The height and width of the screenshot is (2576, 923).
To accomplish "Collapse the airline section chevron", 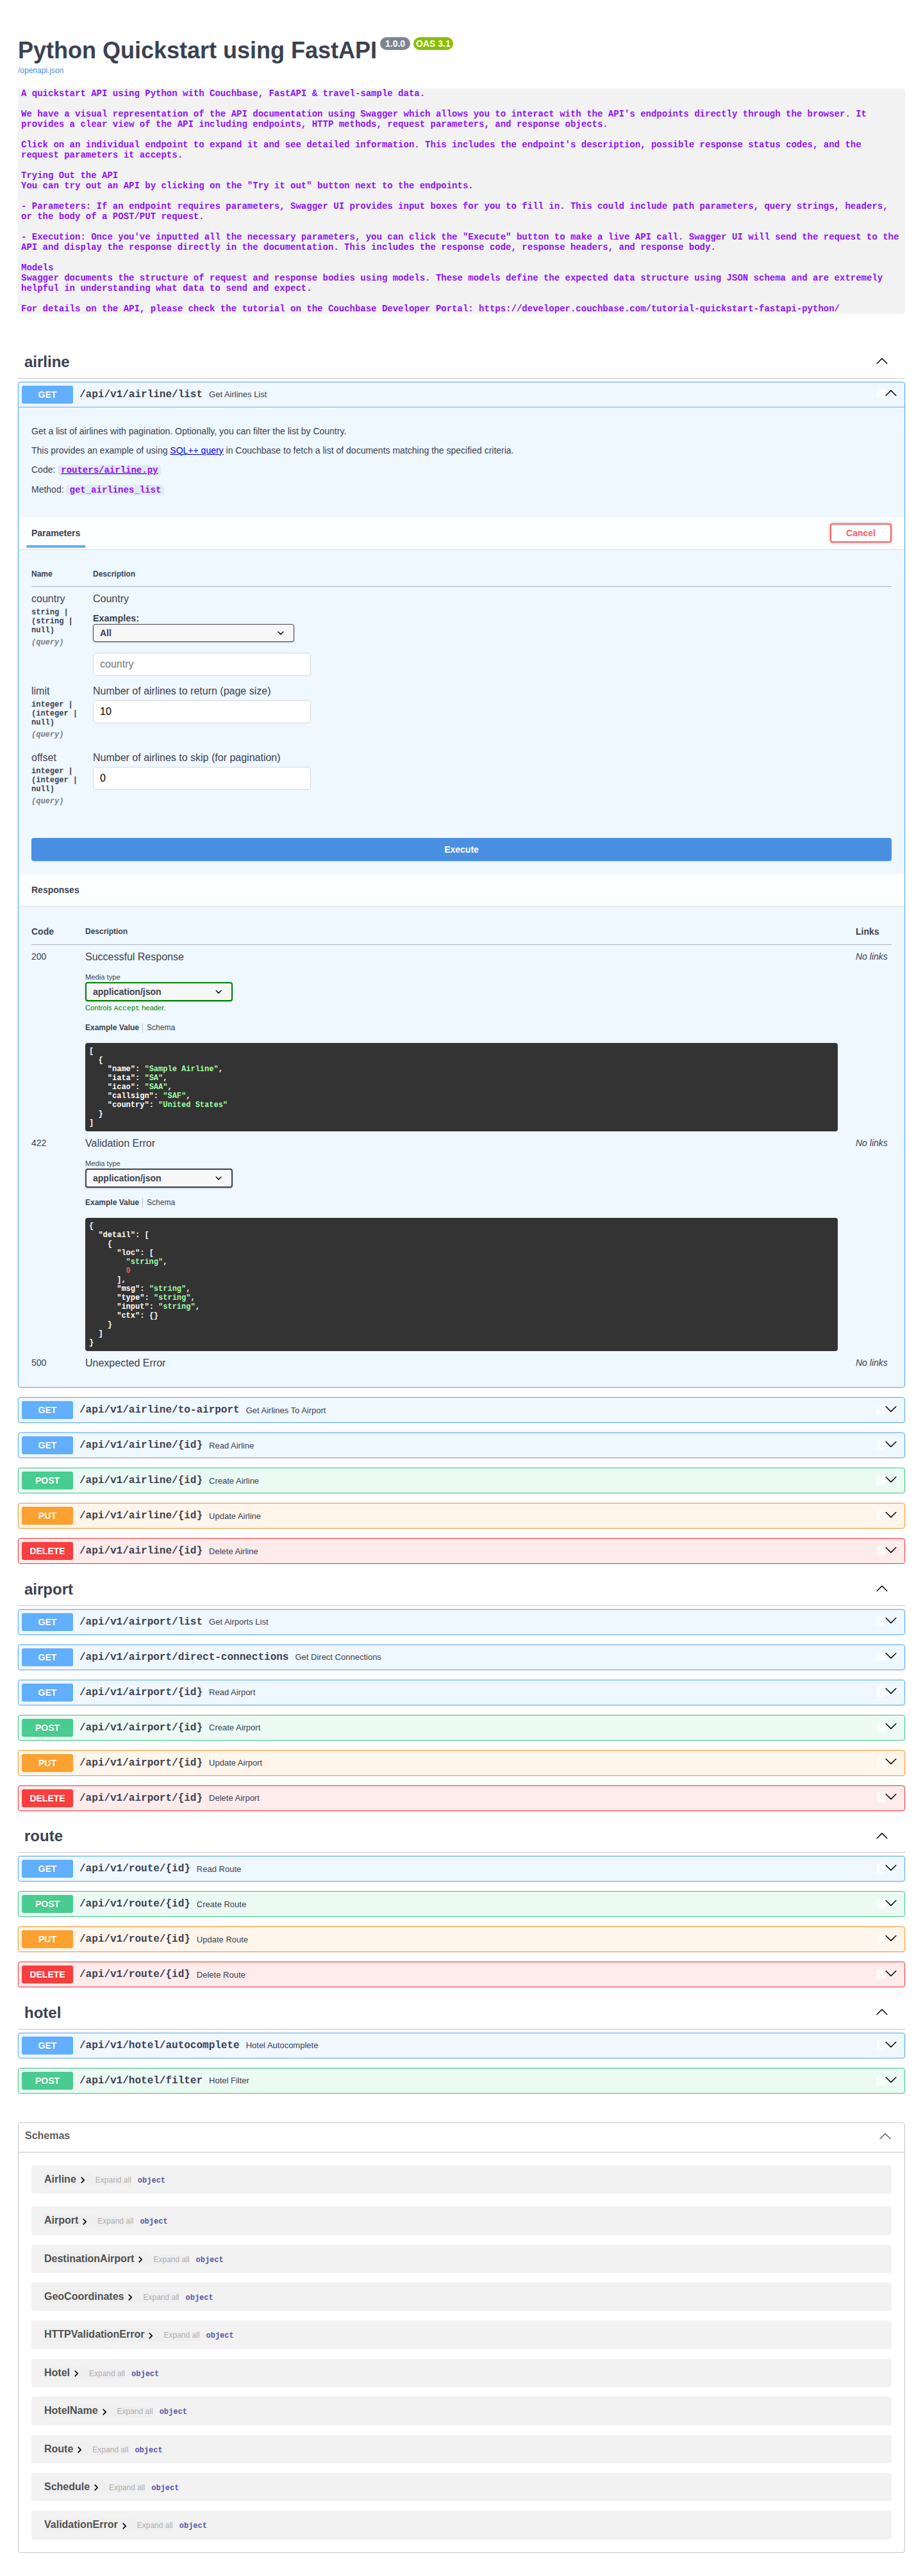I will (881, 361).
